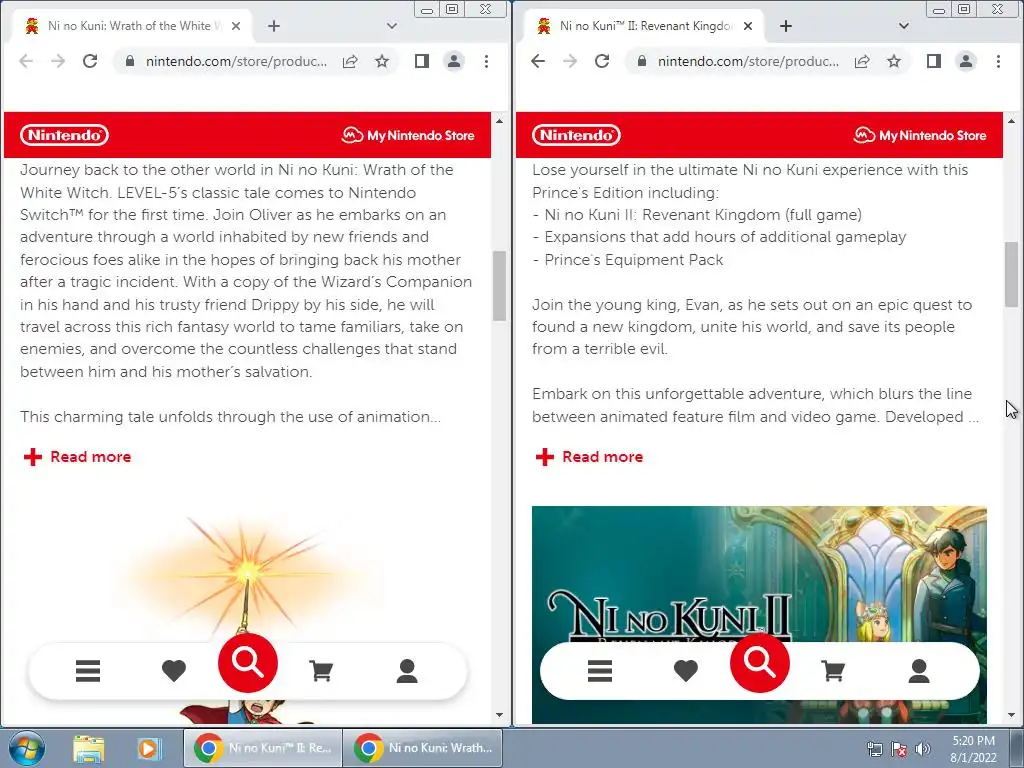The image size is (1024, 768).
Task: Open account profile icon in left window
Action: [x=407, y=671]
